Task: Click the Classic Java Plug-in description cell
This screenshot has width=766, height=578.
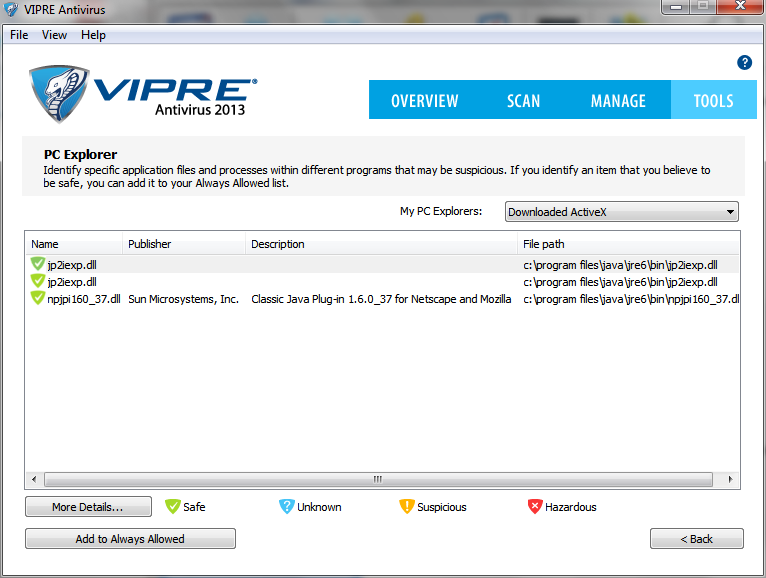Action: point(381,299)
